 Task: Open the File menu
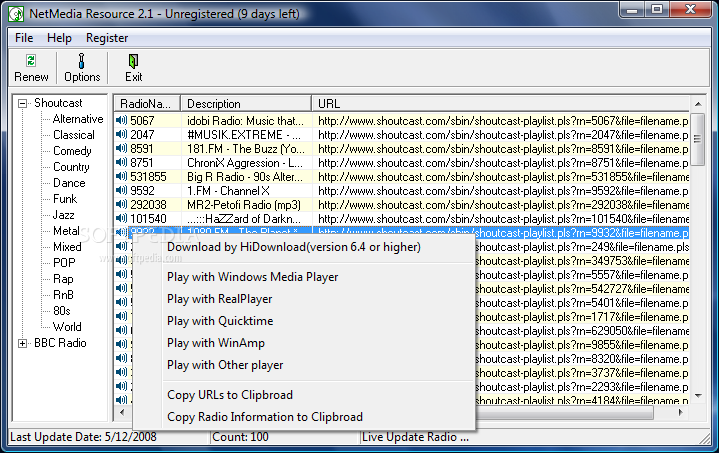click(x=24, y=38)
